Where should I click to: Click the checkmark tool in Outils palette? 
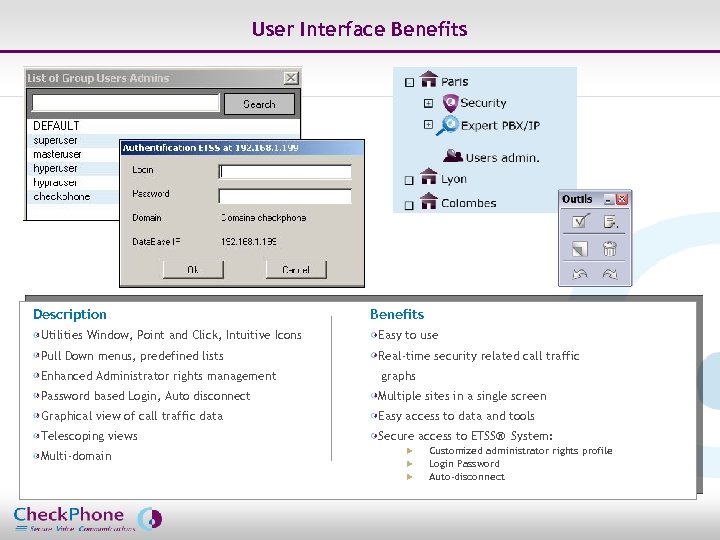click(580, 221)
